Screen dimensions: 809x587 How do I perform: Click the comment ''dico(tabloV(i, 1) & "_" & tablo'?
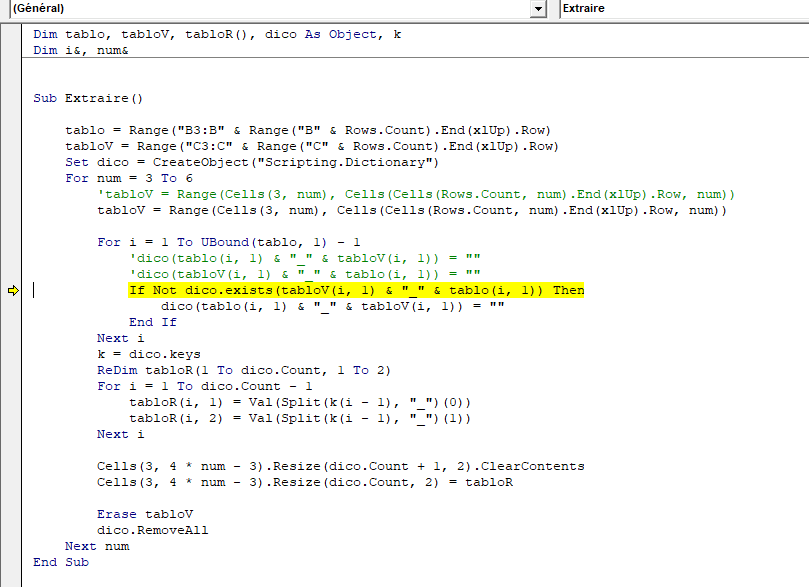click(x=305, y=274)
